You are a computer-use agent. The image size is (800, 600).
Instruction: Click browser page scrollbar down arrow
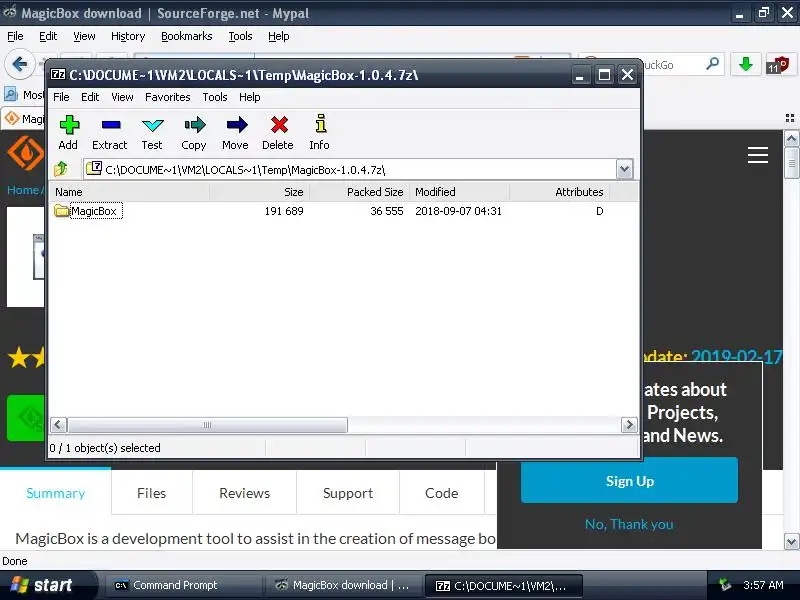coord(791,541)
